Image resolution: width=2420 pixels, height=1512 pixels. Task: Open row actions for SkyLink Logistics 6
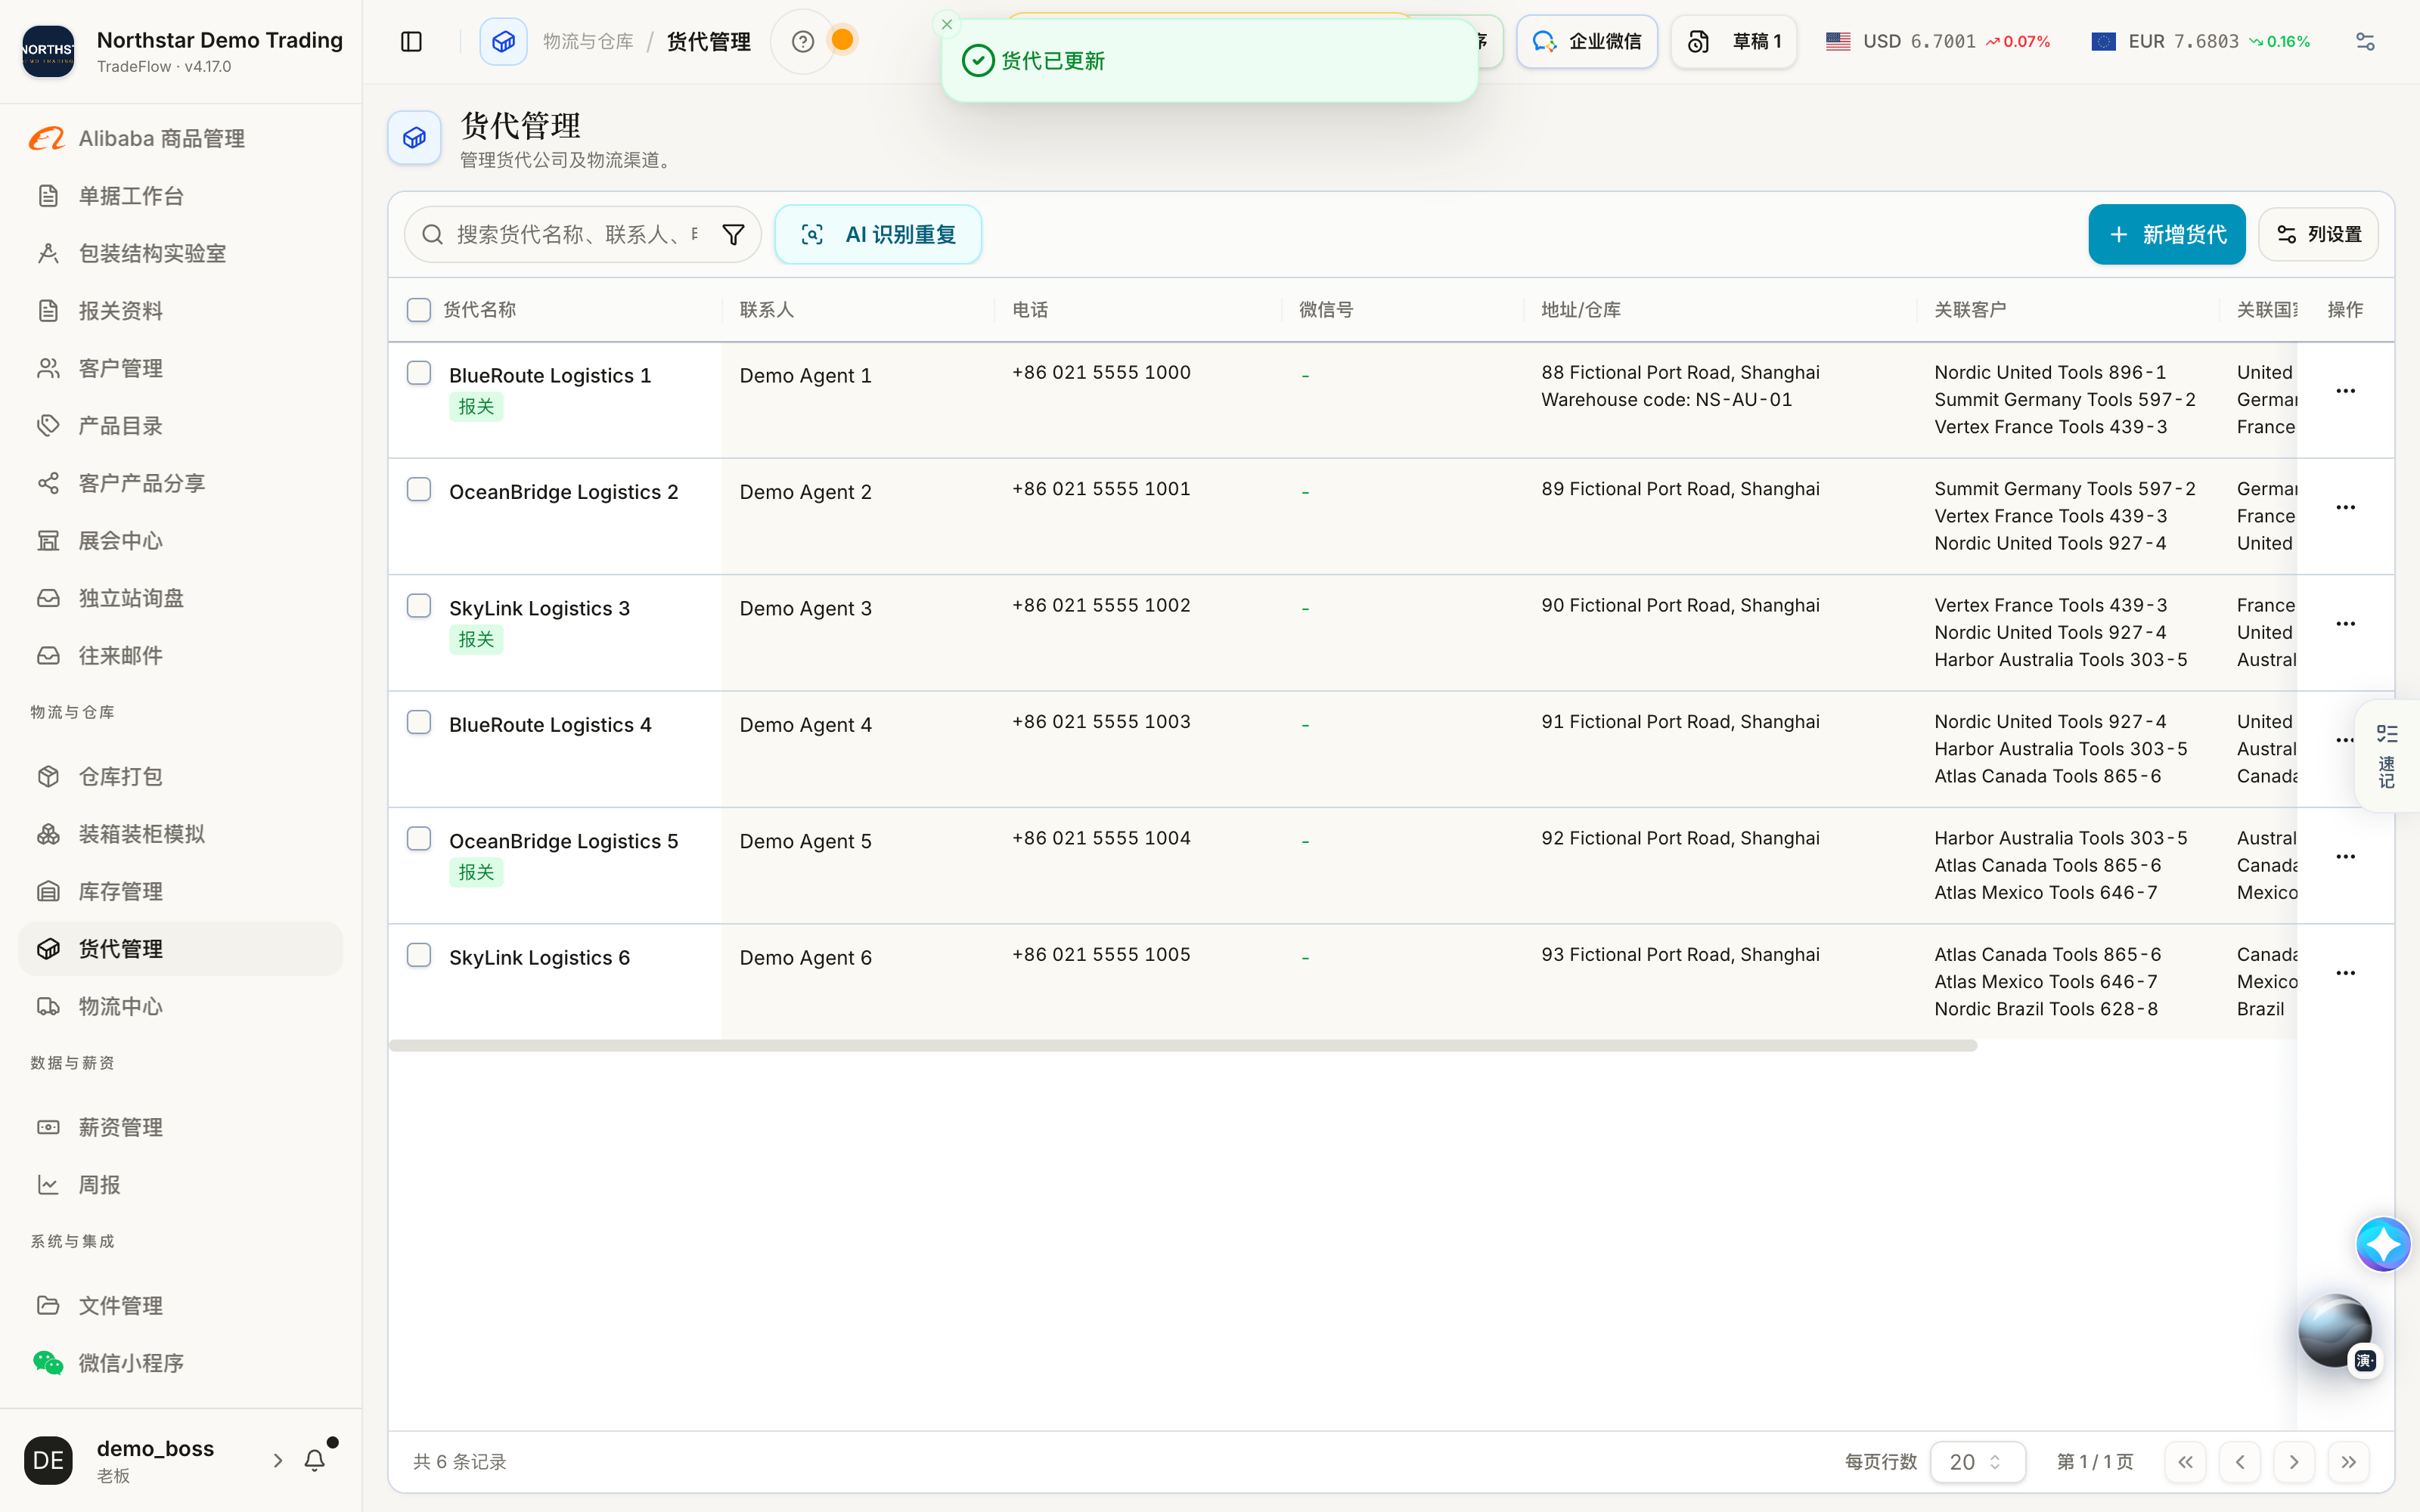2345,973
